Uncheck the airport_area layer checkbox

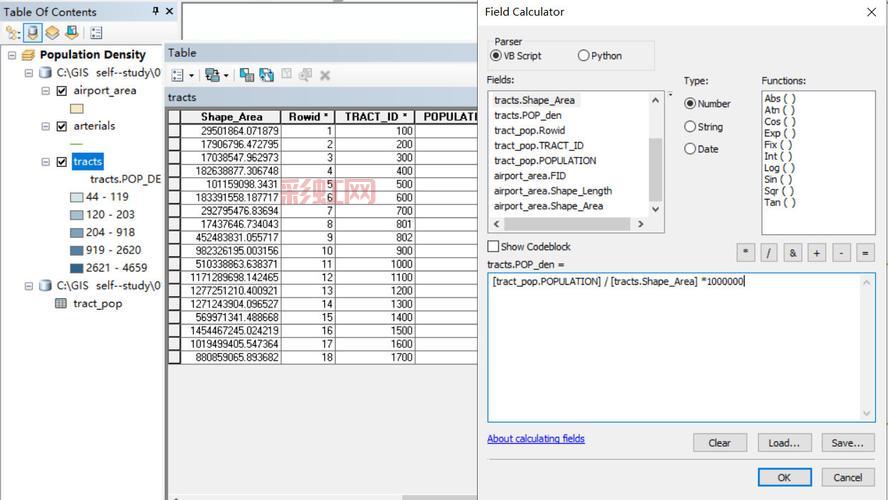[x=62, y=91]
